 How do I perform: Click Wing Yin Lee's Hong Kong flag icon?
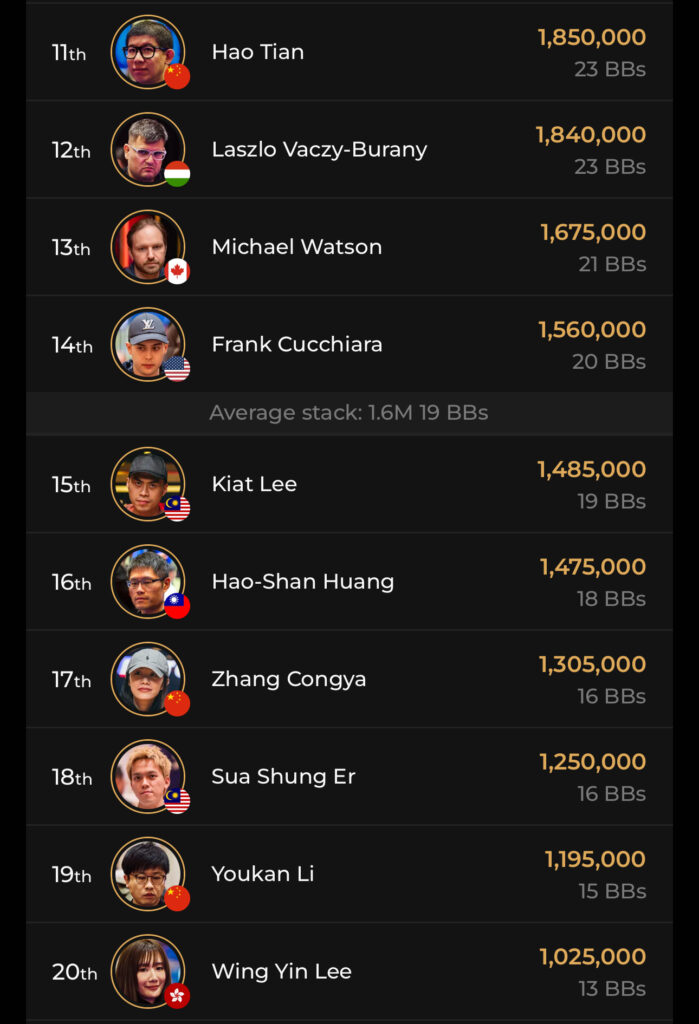click(177, 996)
